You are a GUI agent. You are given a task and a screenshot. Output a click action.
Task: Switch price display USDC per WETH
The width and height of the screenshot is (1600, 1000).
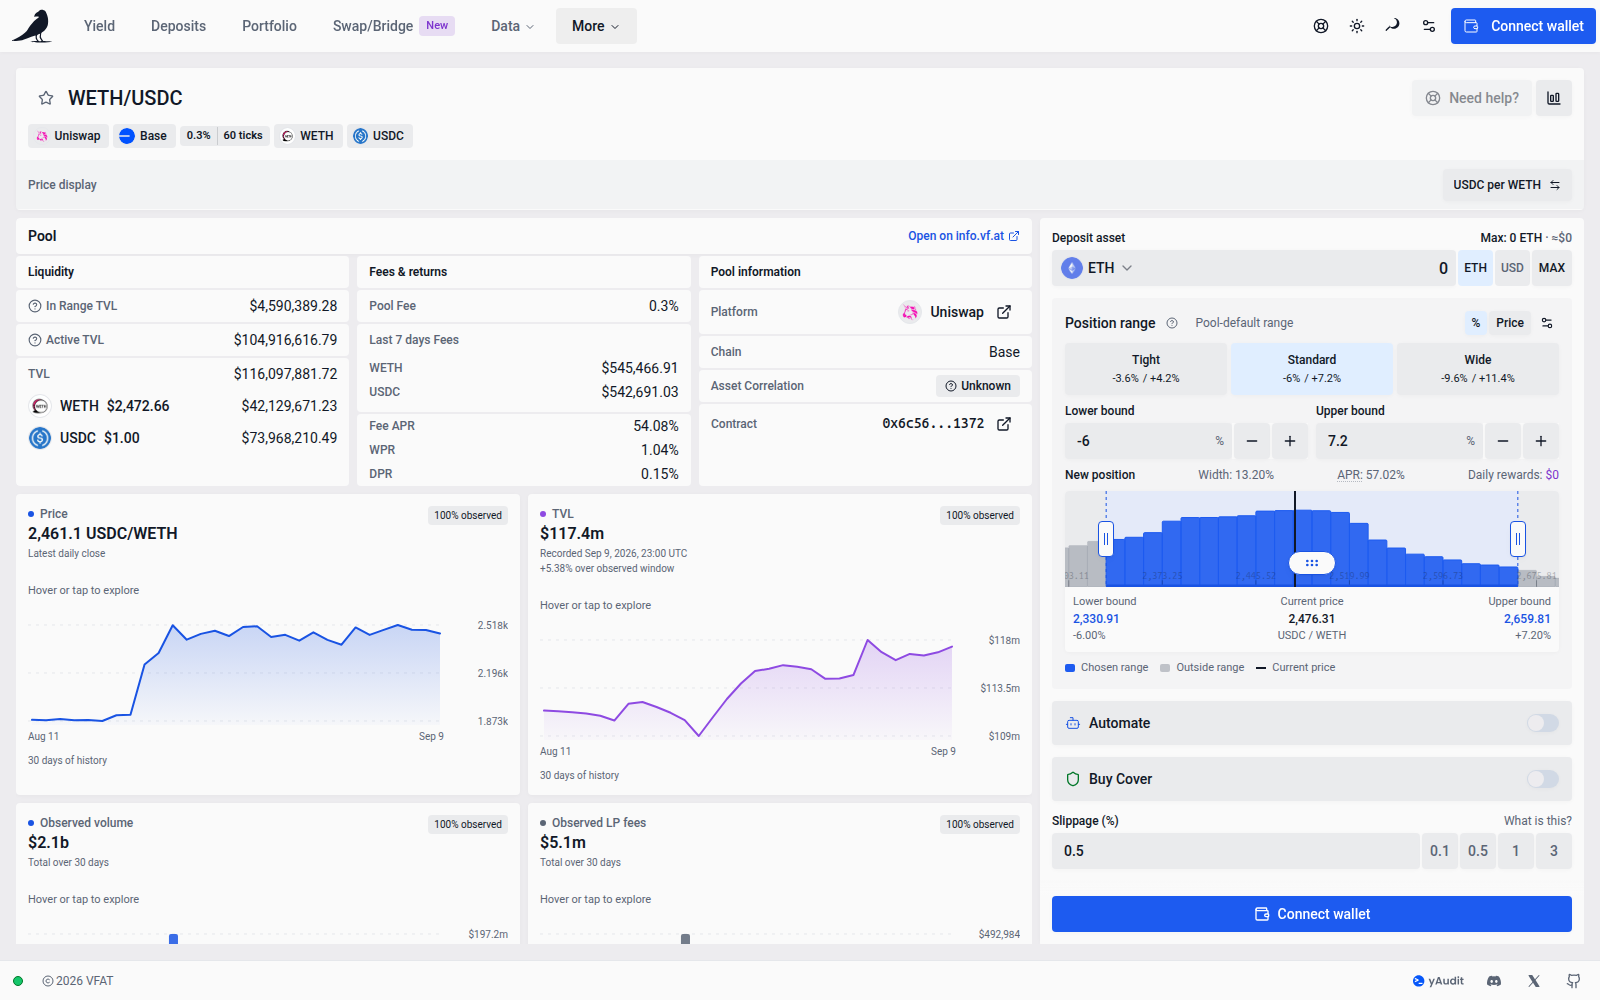(x=1507, y=185)
